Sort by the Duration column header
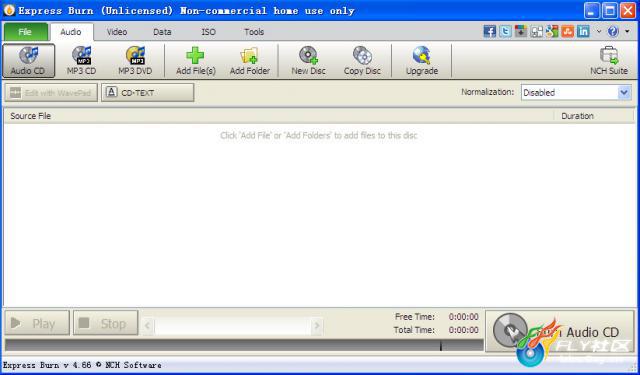The width and height of the screenshot is (640, 375). (x=593, y=116)
